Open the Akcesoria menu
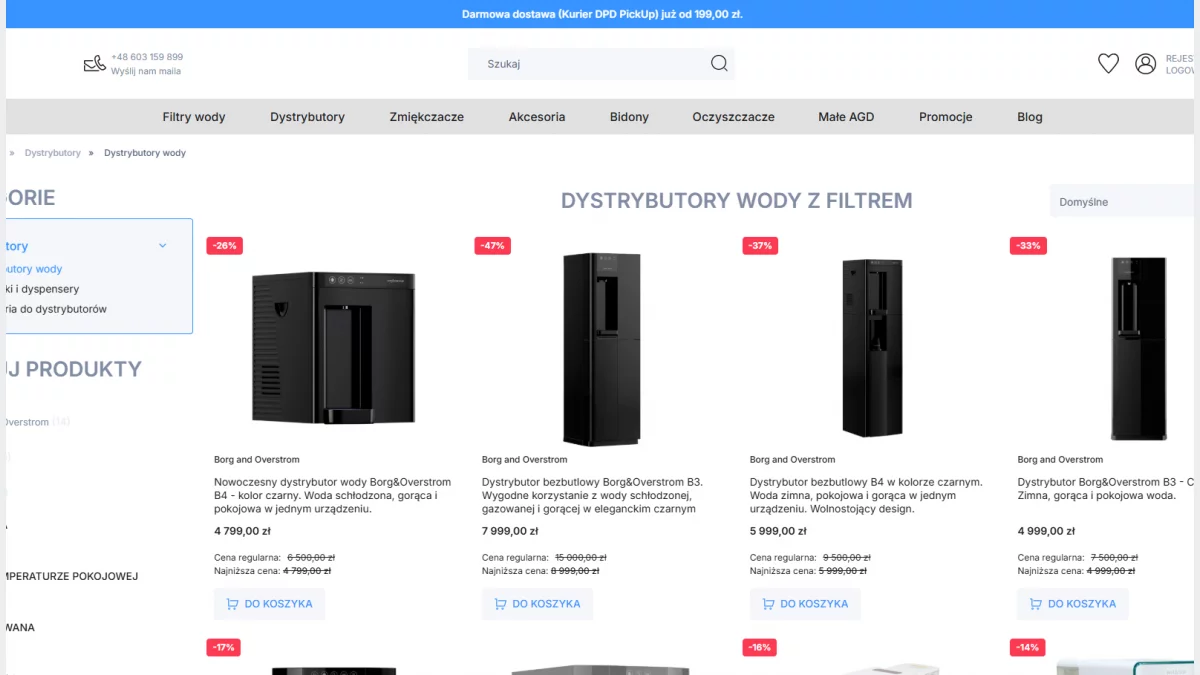This screenshot has width=1200, height=675. point(537,117)
